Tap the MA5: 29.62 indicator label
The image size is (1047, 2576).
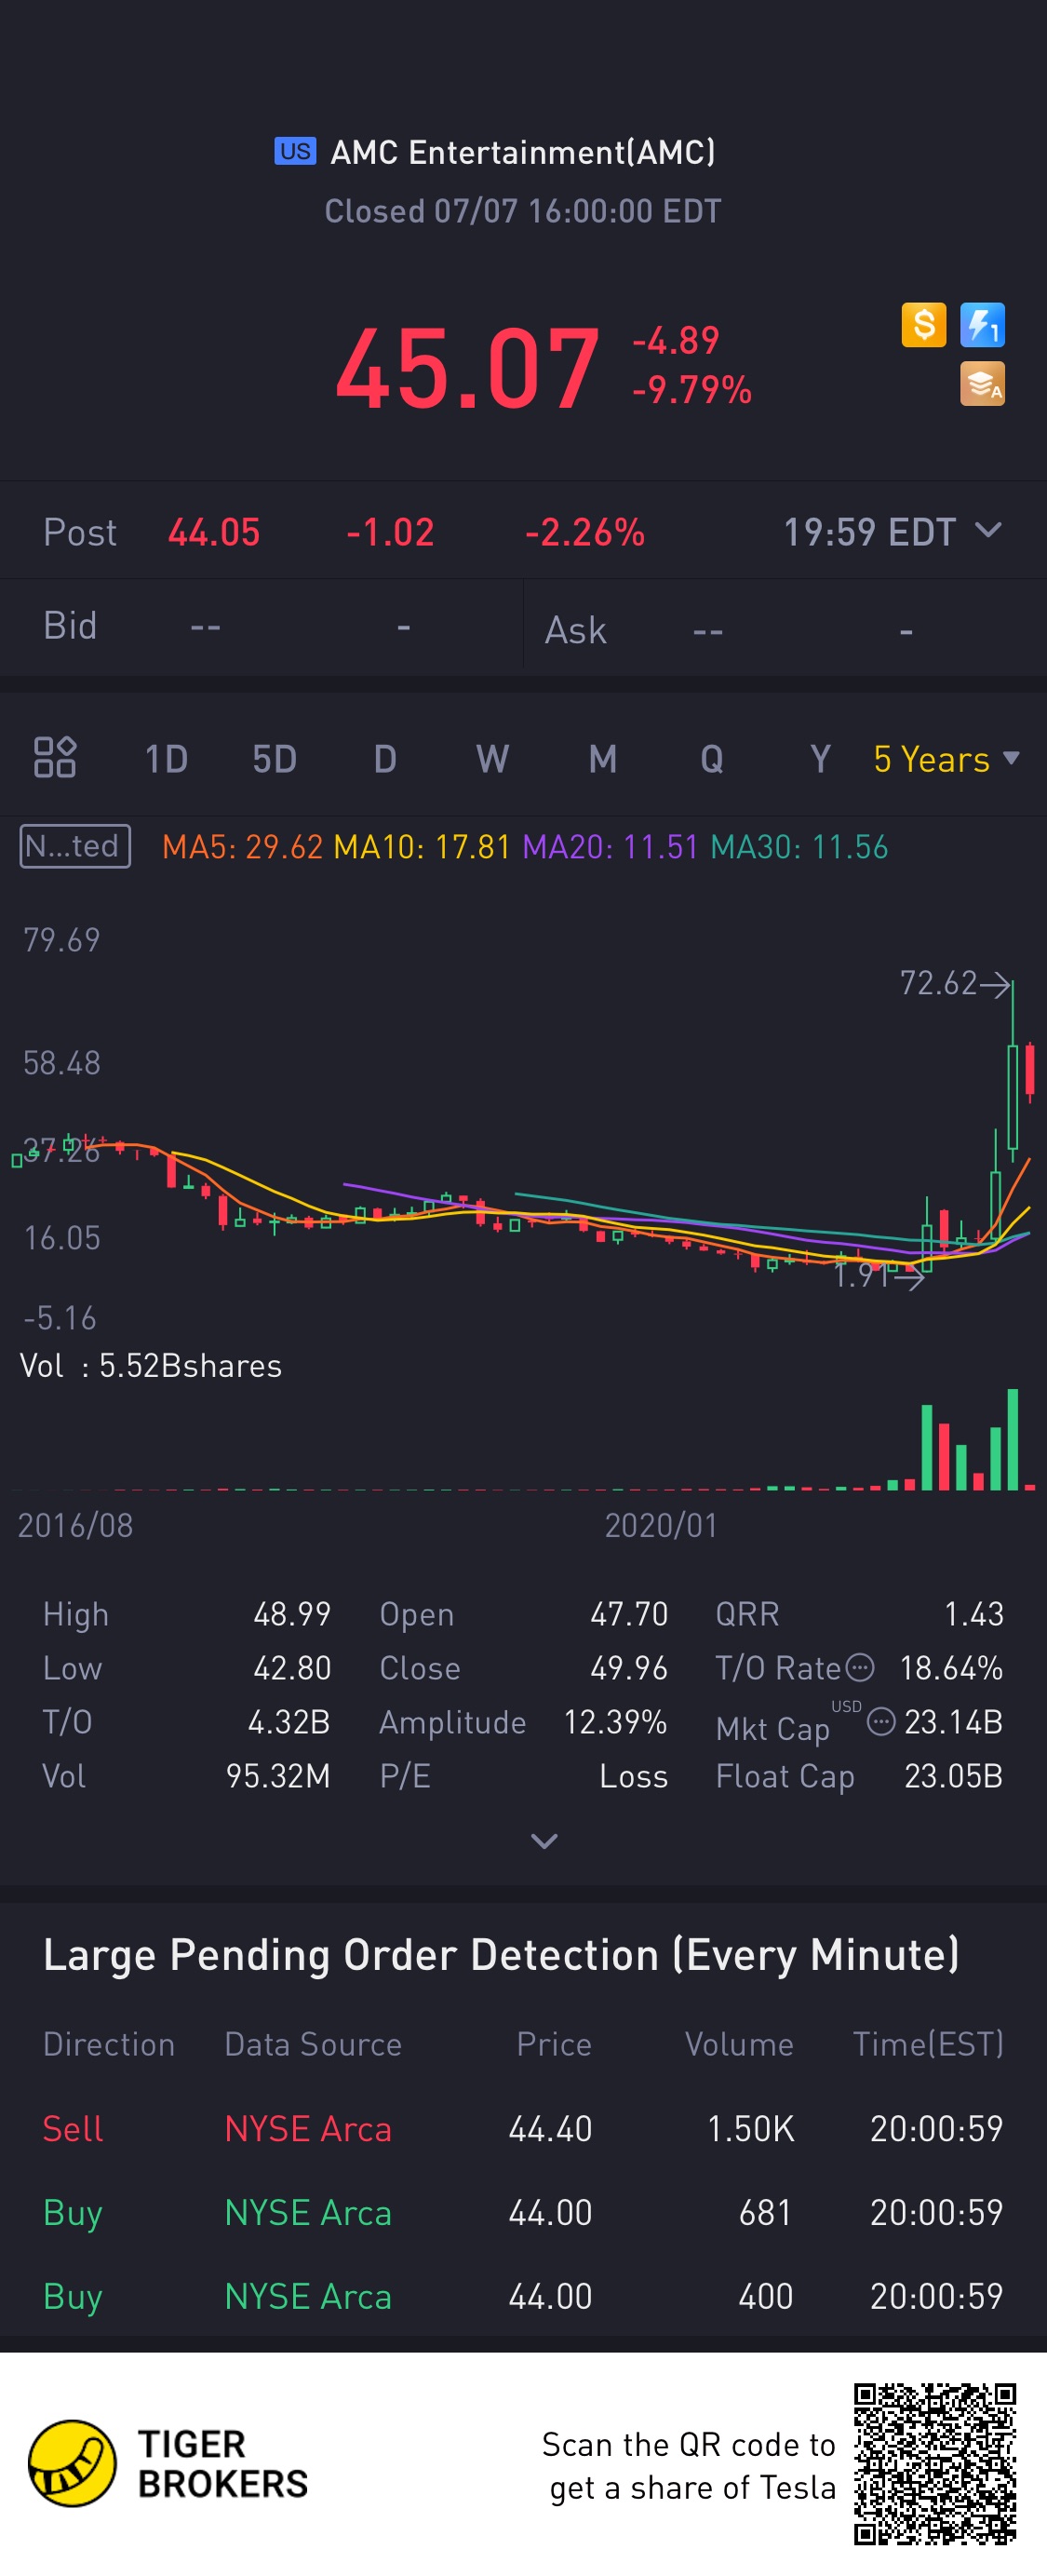point(242,847)
